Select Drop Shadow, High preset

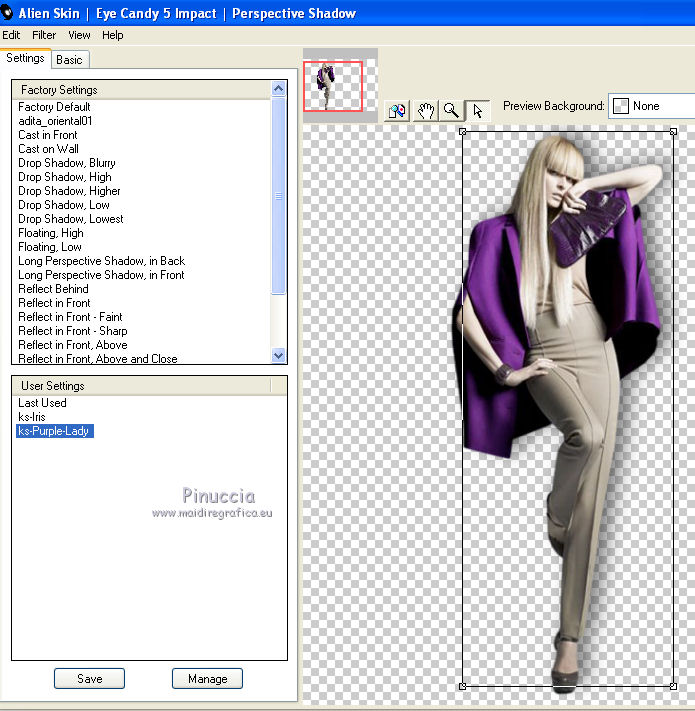(65, 177)
